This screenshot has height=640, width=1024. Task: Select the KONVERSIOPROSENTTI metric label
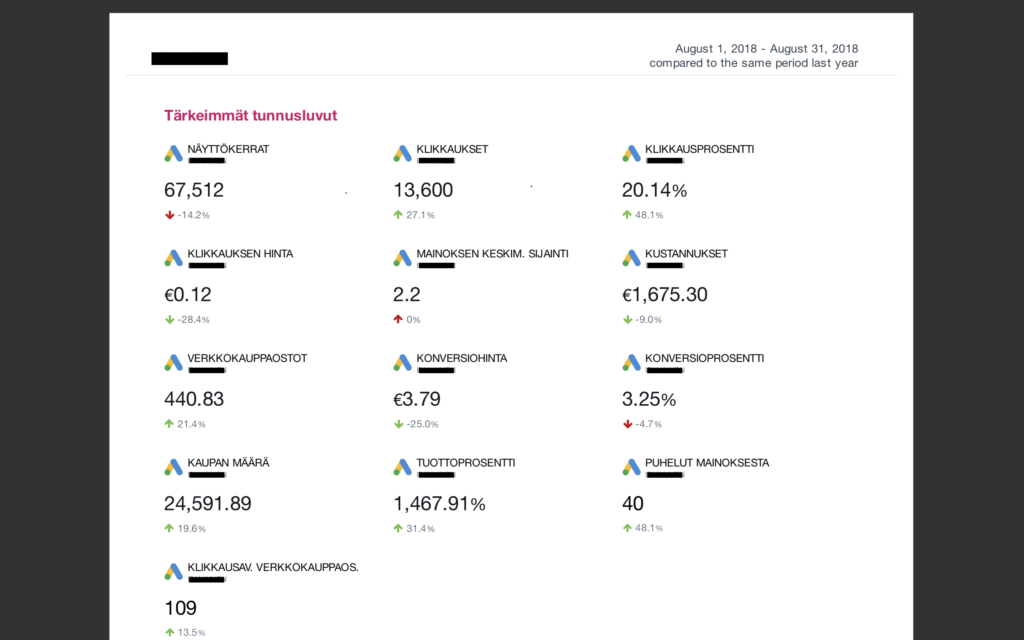coord(704,358)
